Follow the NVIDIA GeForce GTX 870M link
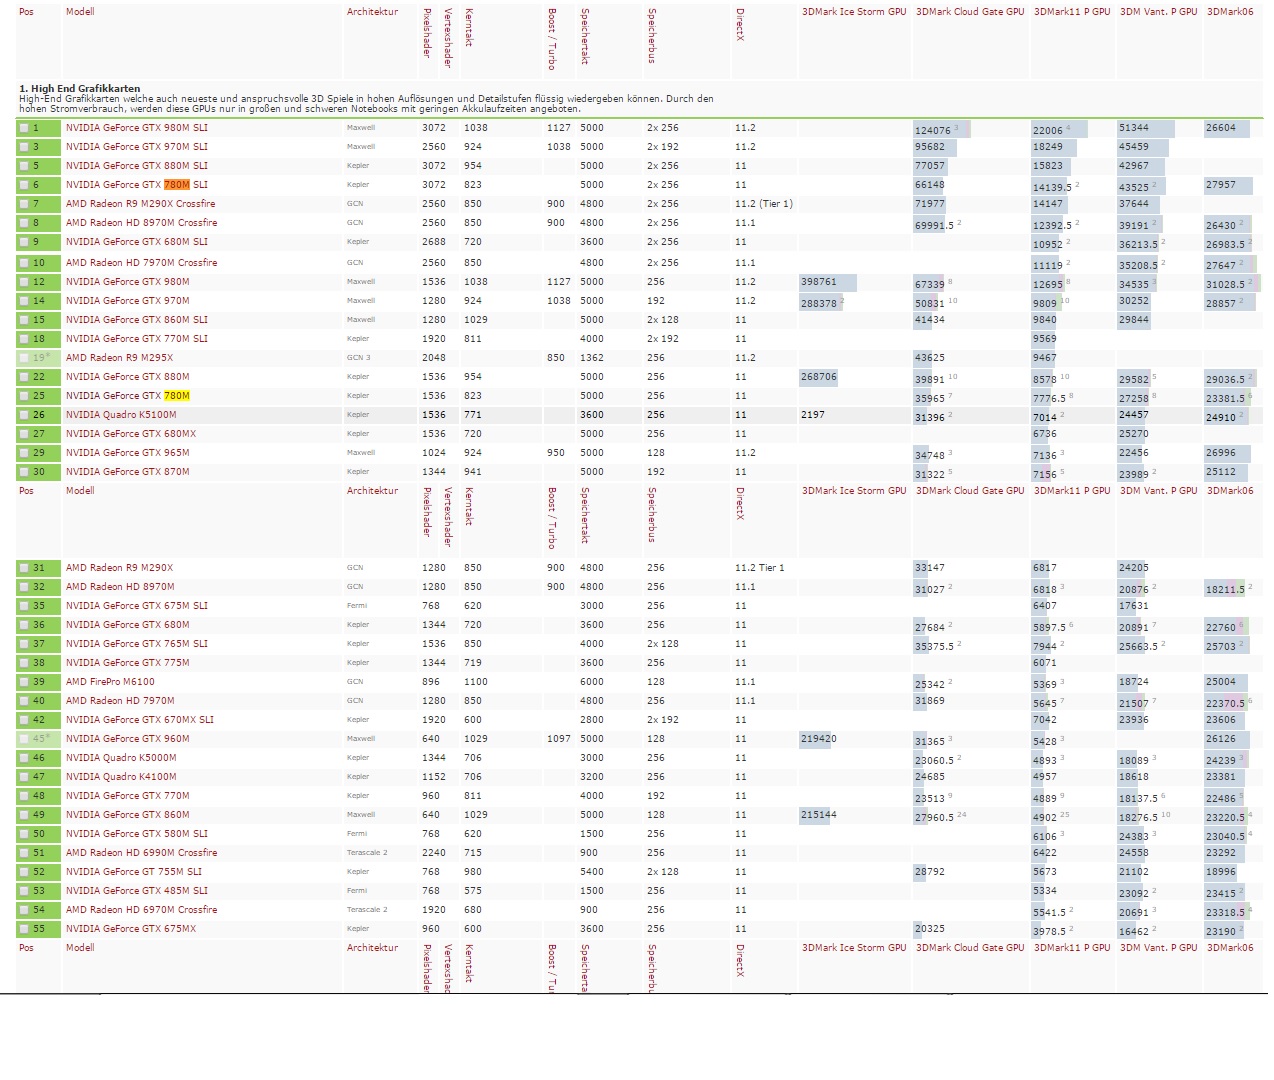Viewport: 1274px width, 1080px height. pyautogui.click(x=128, y=472)
